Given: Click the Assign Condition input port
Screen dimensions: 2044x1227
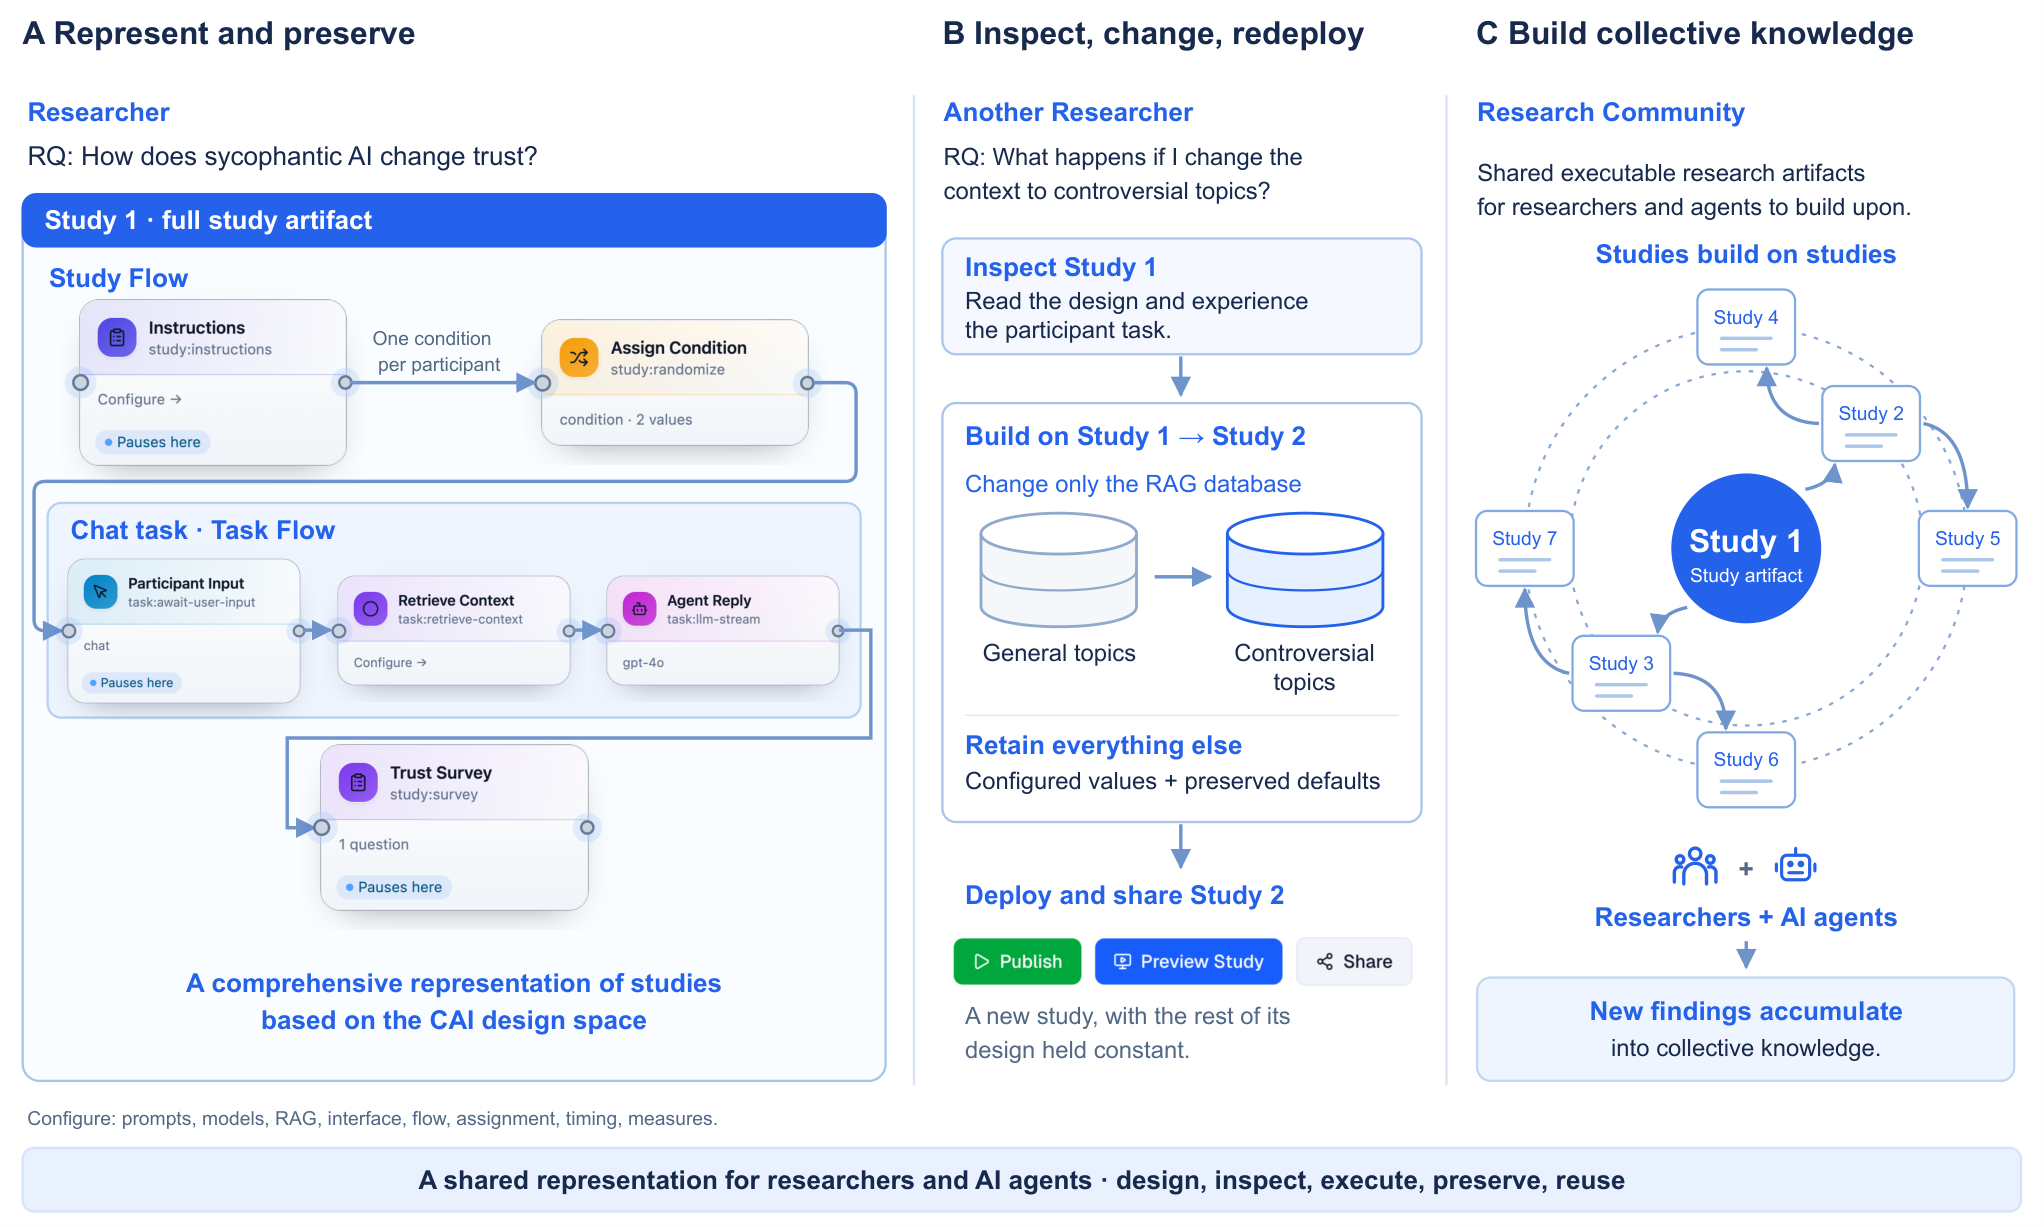Looking at the screenshot, I should [x=542, y=382].
